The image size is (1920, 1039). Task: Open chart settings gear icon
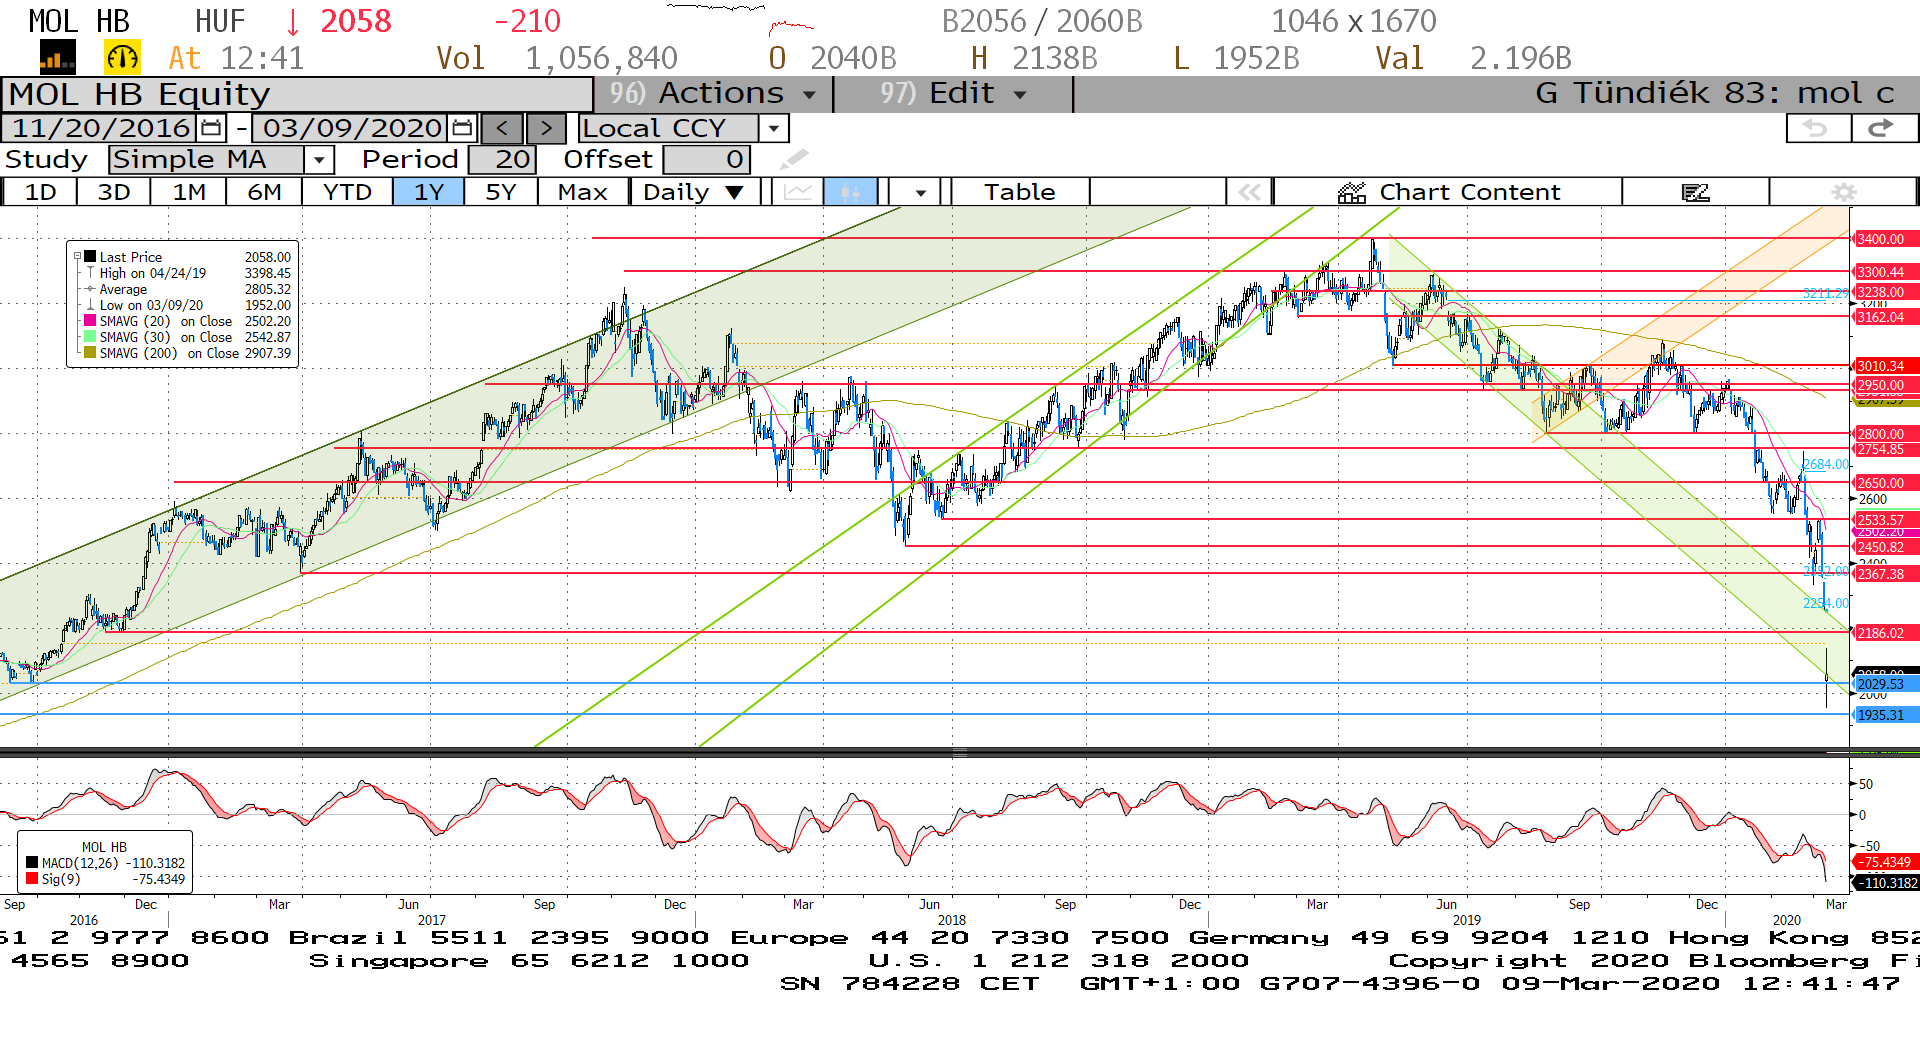point(1843,192)
